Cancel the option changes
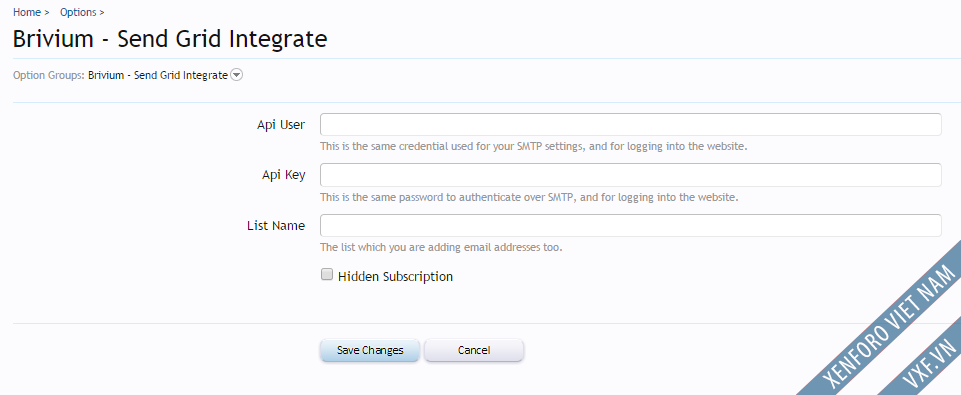Screen dimensions: 961x395 click(x=474, y=350)
